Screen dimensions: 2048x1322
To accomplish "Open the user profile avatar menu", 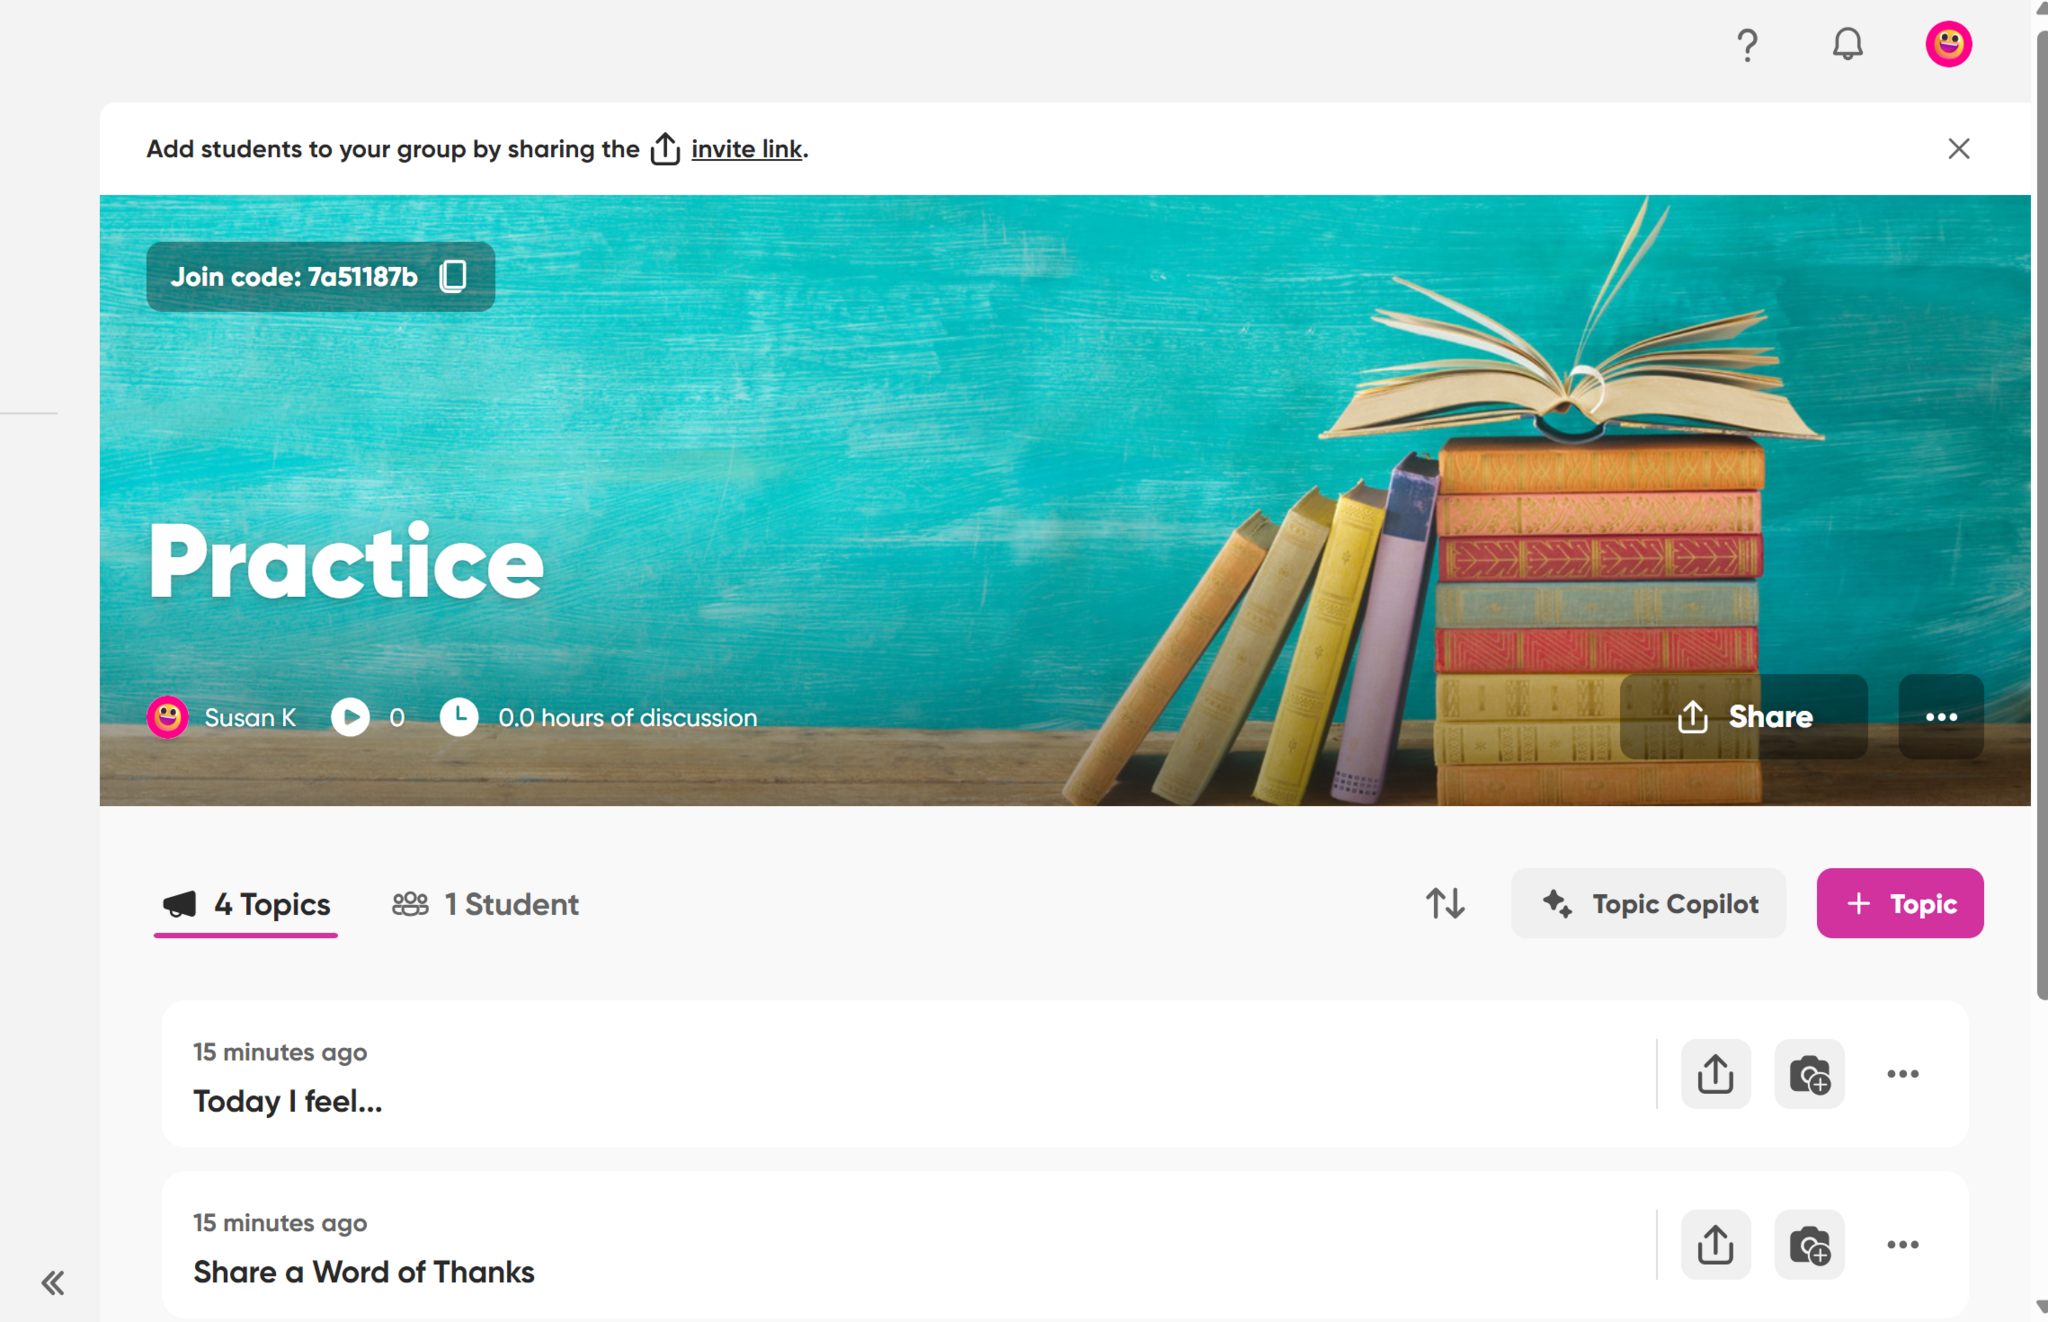I will tap(1948, 44).
